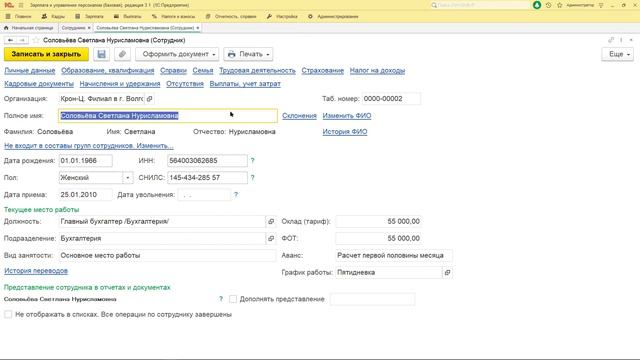The height and width of the screenshot is (360, 640).
Task: Close the Сотрудники tab
Action: tap(89, 28)
